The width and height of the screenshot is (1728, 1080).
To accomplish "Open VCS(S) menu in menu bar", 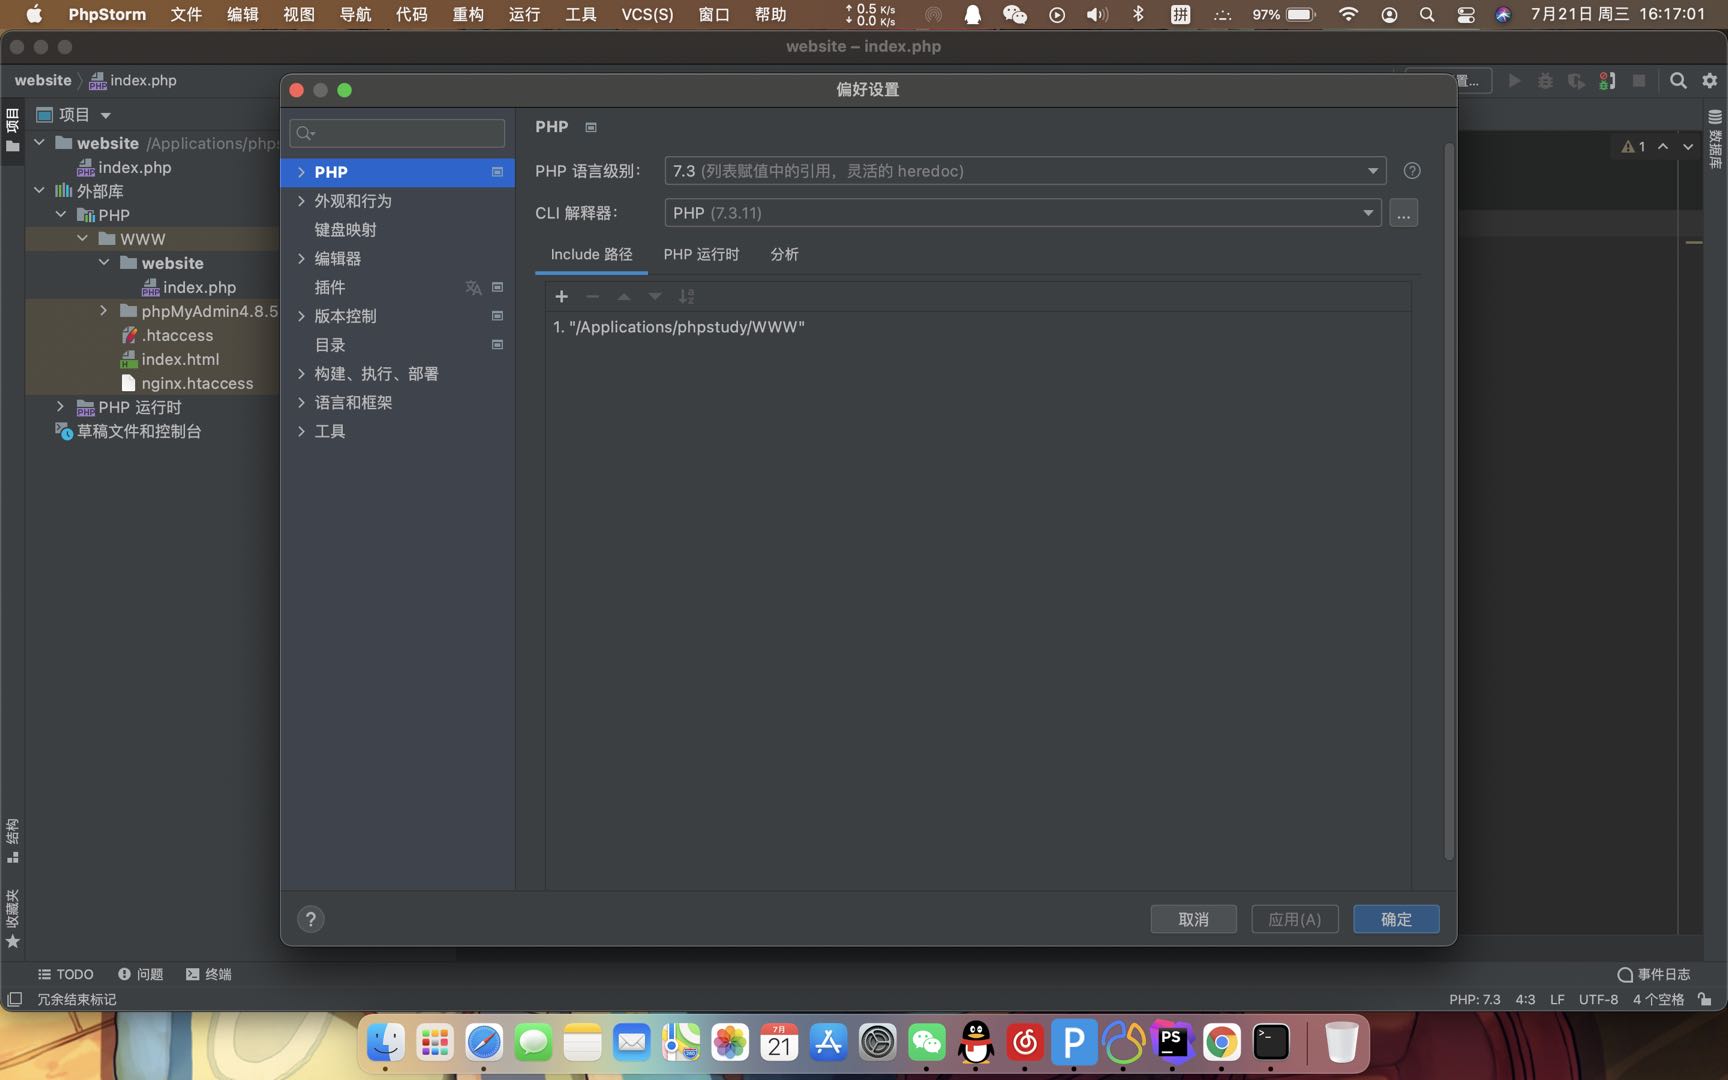I will 647,15.
